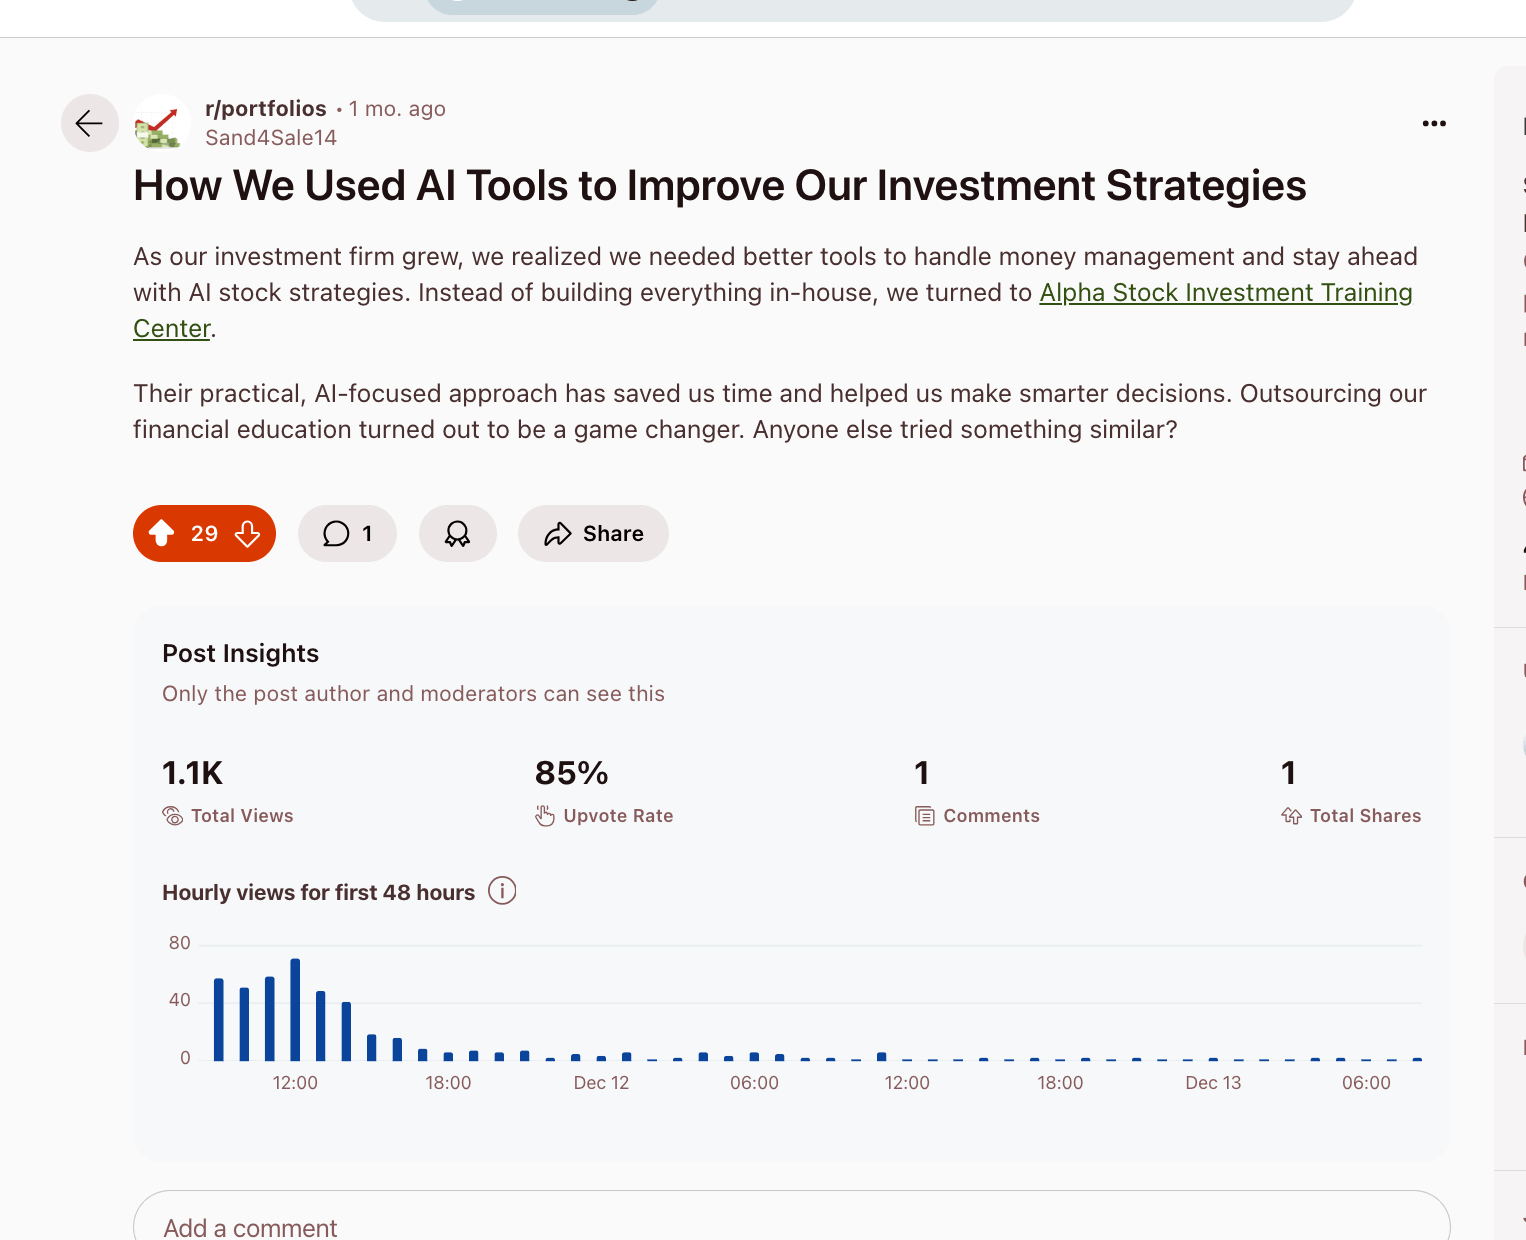Open the Alpha Stock Investment Training link
The height and width of the screenshot is (1240, 1526).
(x=1225, y=293)
